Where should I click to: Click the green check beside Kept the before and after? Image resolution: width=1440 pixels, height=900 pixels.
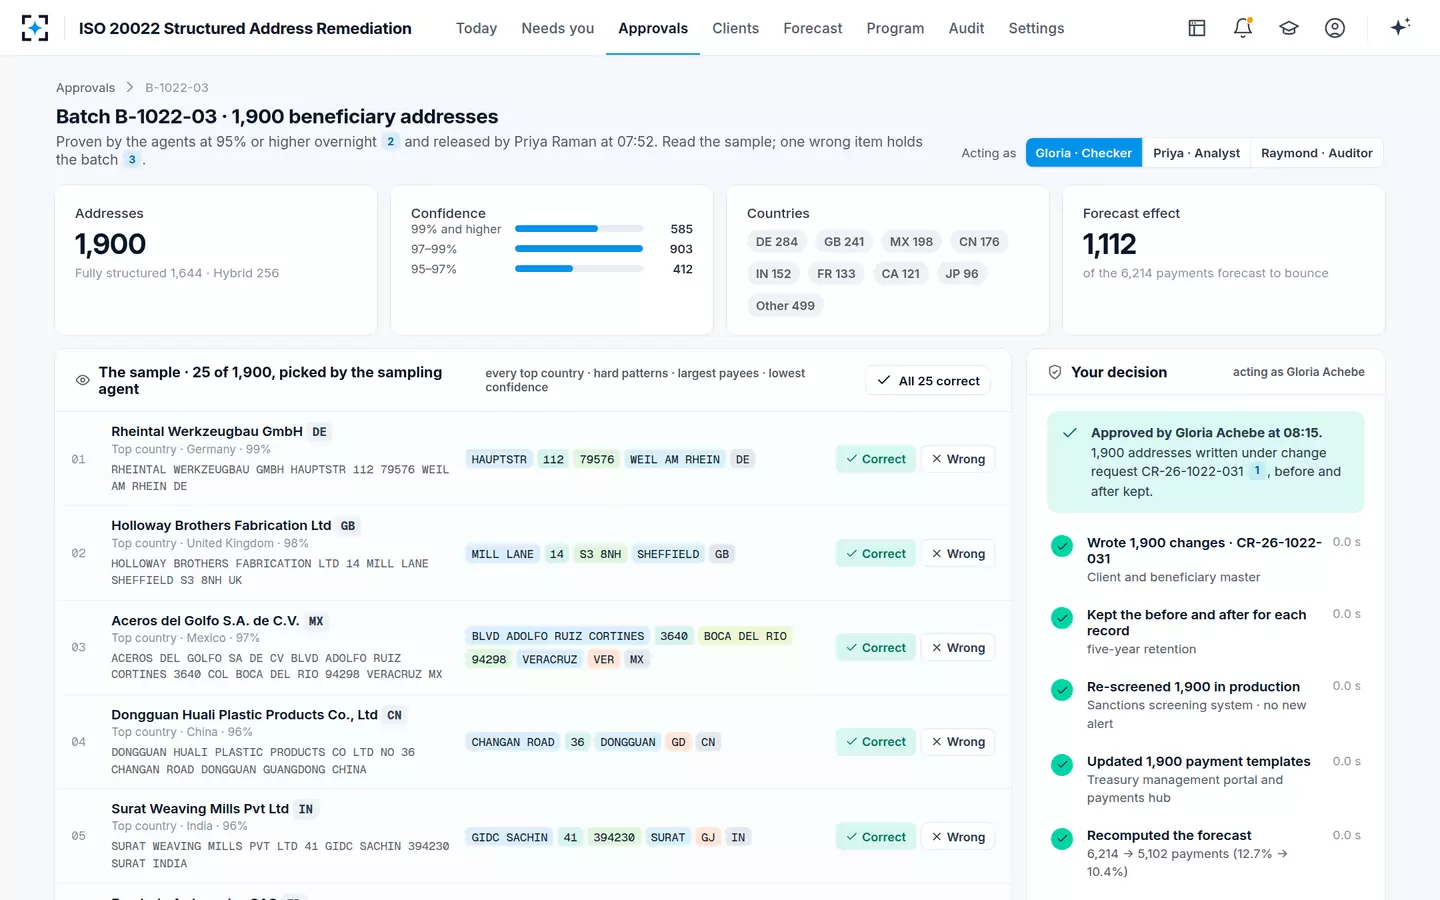click(x=1062, y=618)
